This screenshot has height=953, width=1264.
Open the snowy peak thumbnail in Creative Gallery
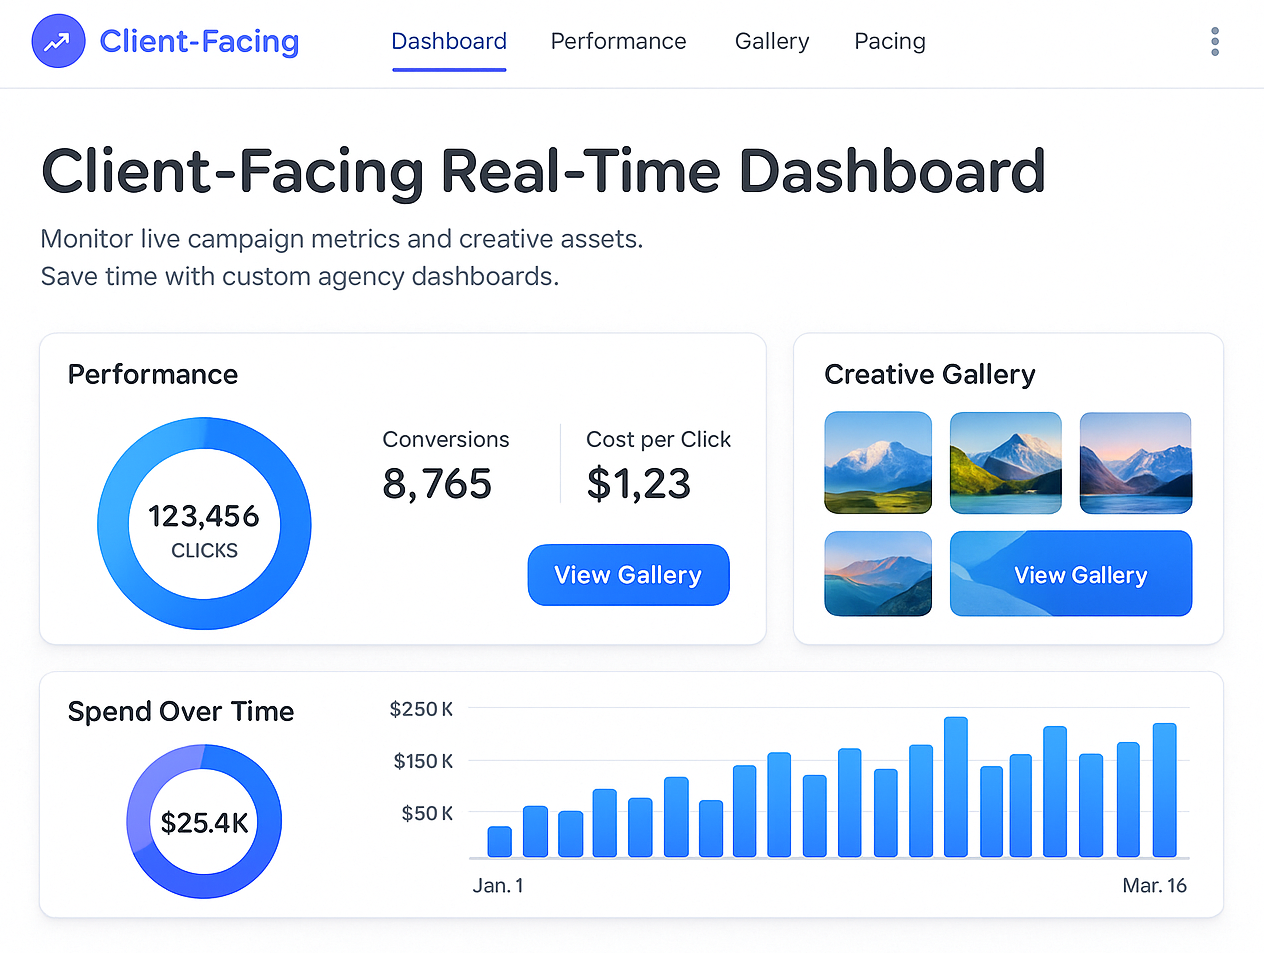point(877,462)
